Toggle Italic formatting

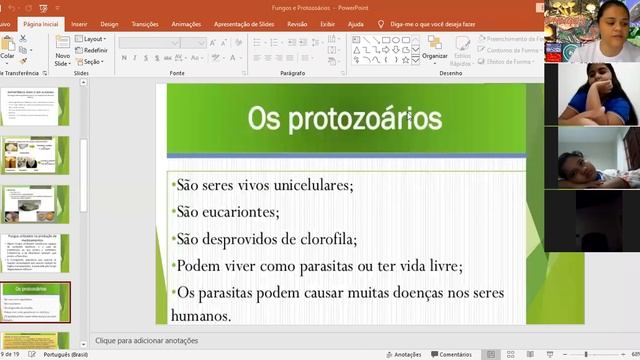tap(135, 58)
